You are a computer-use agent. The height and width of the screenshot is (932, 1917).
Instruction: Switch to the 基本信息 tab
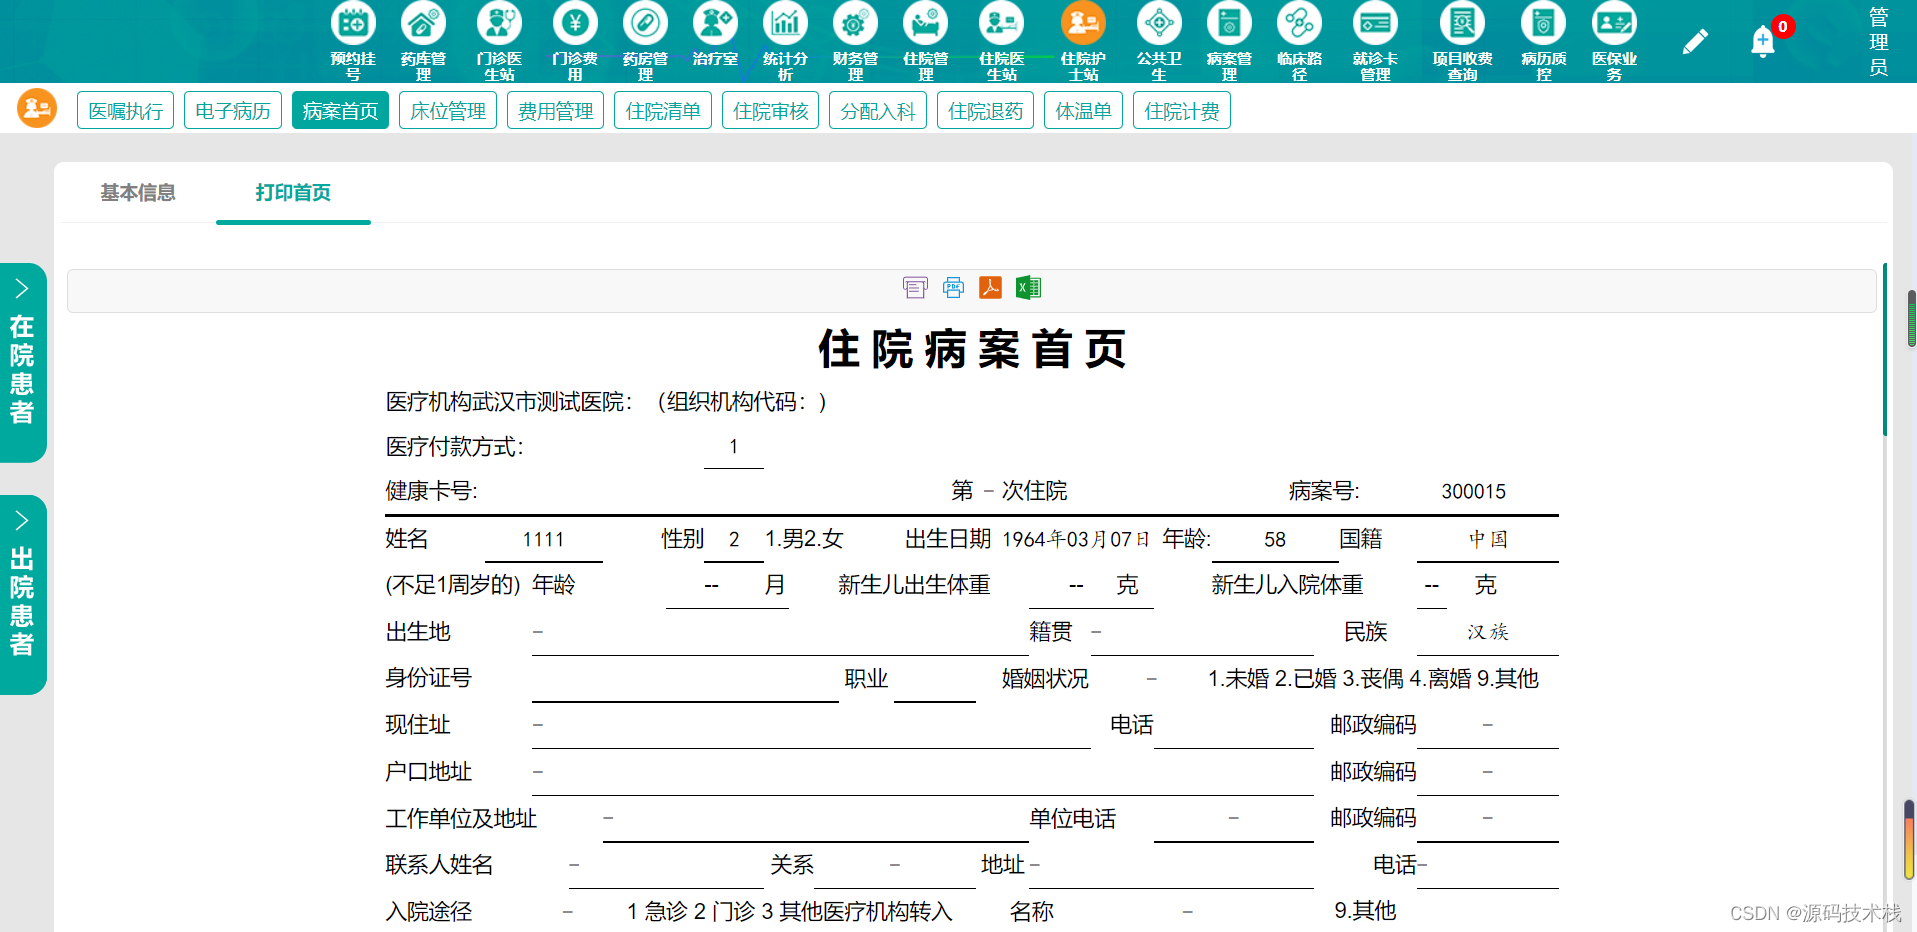point(138,192)
